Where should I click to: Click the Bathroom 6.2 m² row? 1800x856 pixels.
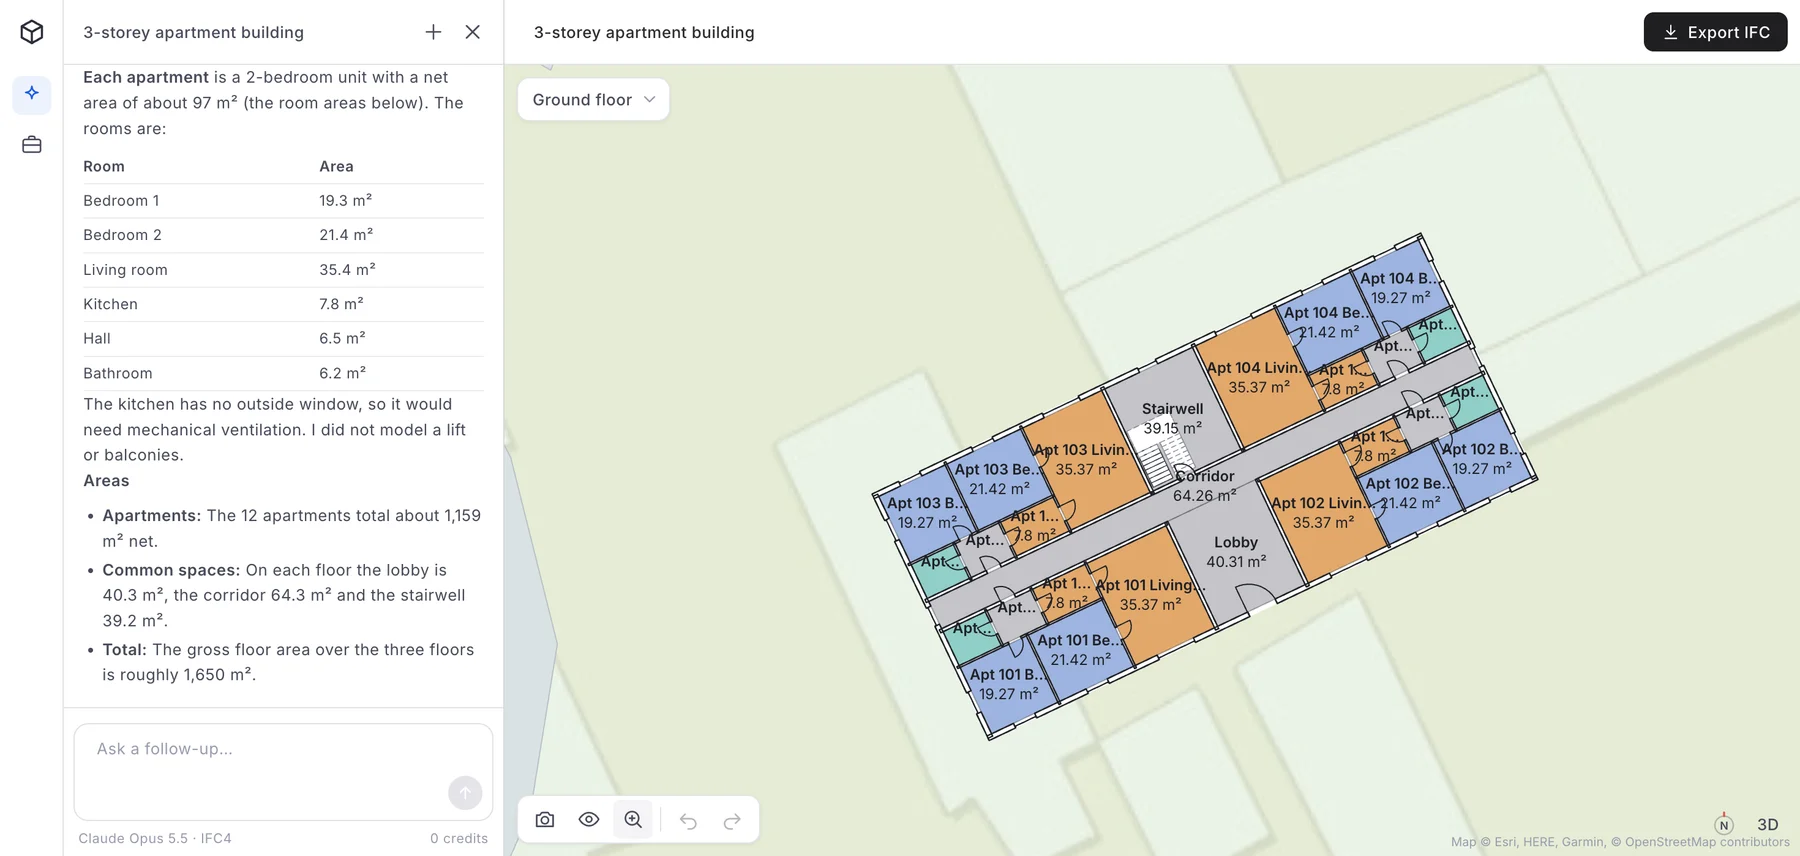pyautogui.click(x=283, y=373)
